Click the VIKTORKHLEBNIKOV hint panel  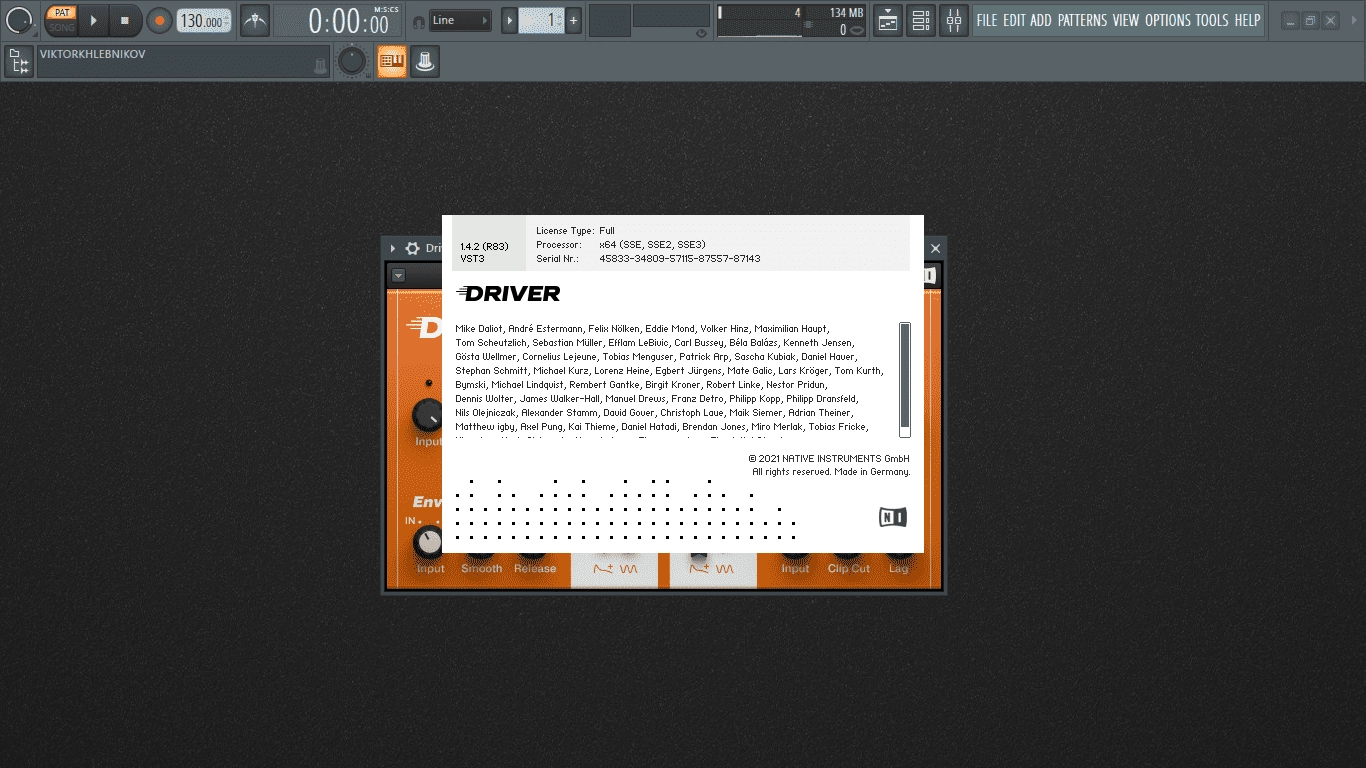pos(183,62)
